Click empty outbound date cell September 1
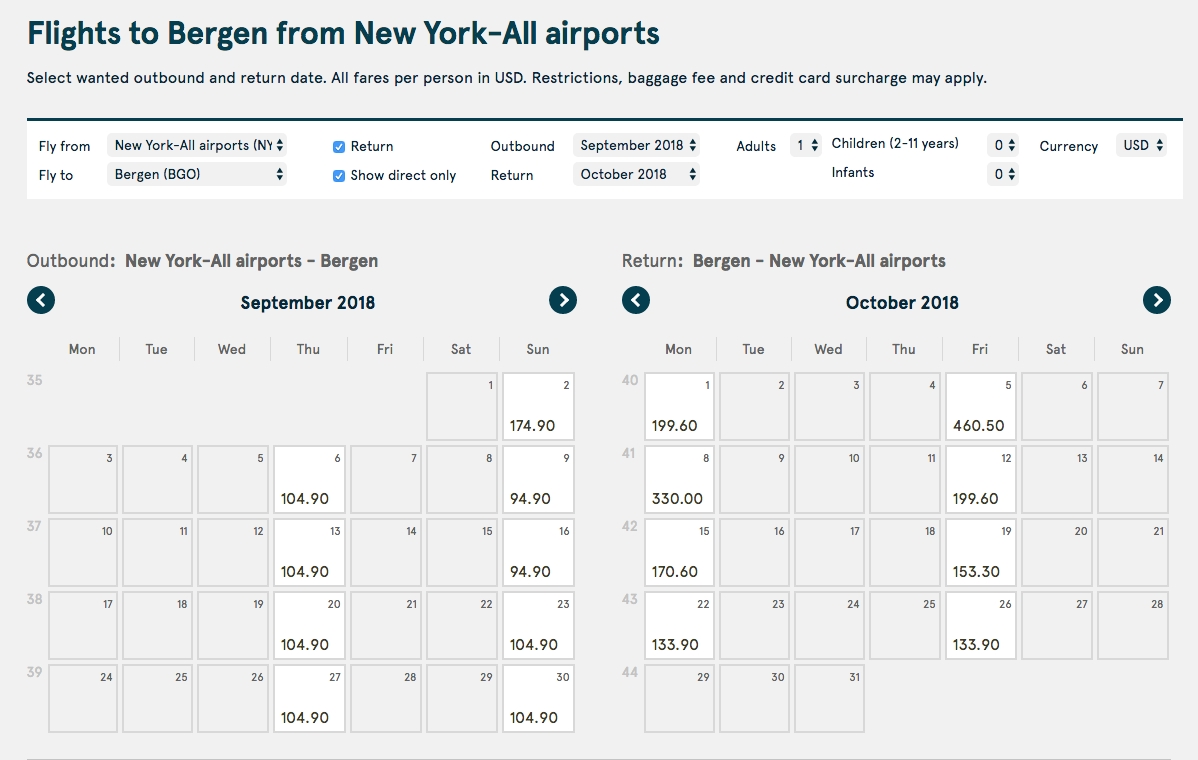Viewport: 1198px width, 760px height. (x=462, y=406)
